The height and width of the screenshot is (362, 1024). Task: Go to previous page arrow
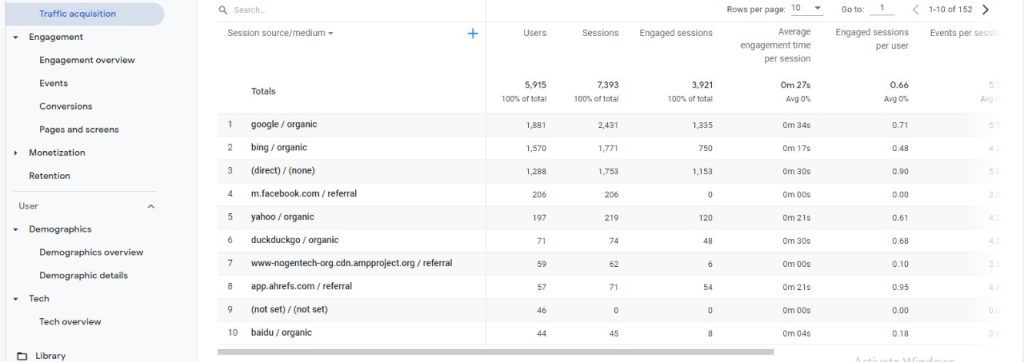[x=916, y=9]
